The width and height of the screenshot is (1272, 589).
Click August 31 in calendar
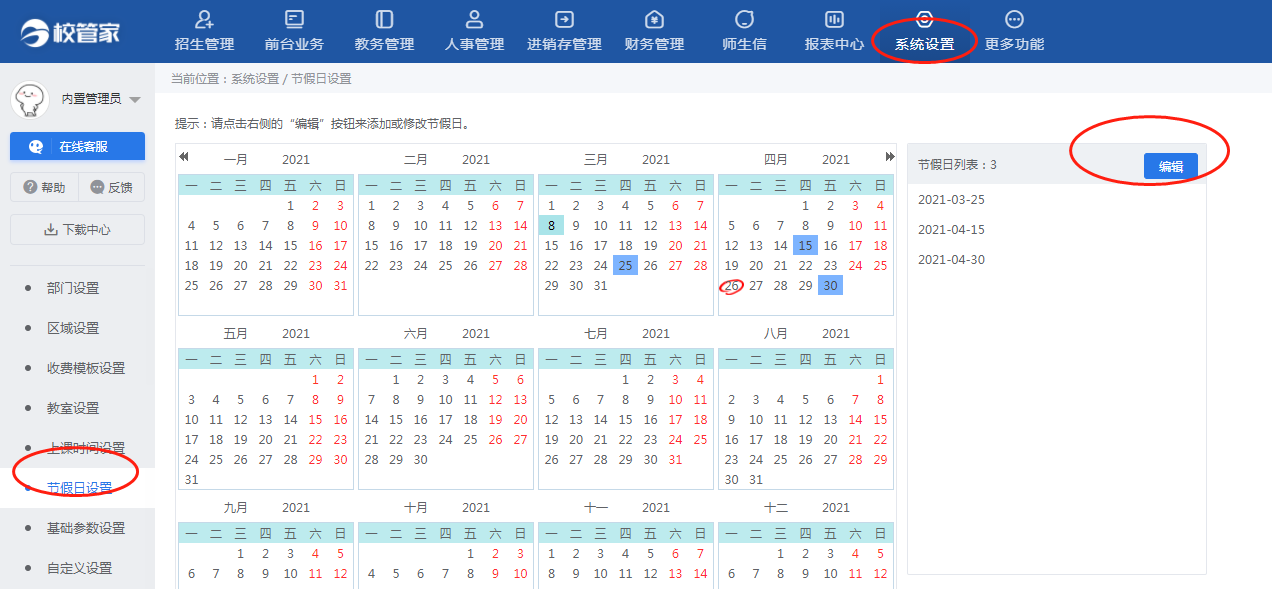point(756,480)
